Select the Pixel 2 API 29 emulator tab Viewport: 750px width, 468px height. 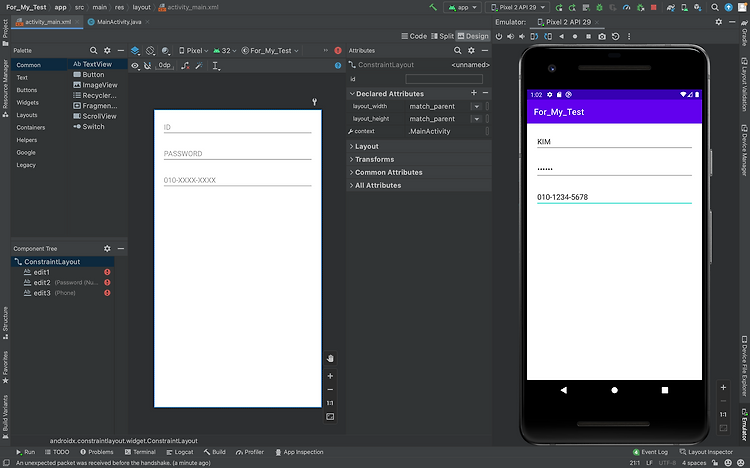[568, 22]
